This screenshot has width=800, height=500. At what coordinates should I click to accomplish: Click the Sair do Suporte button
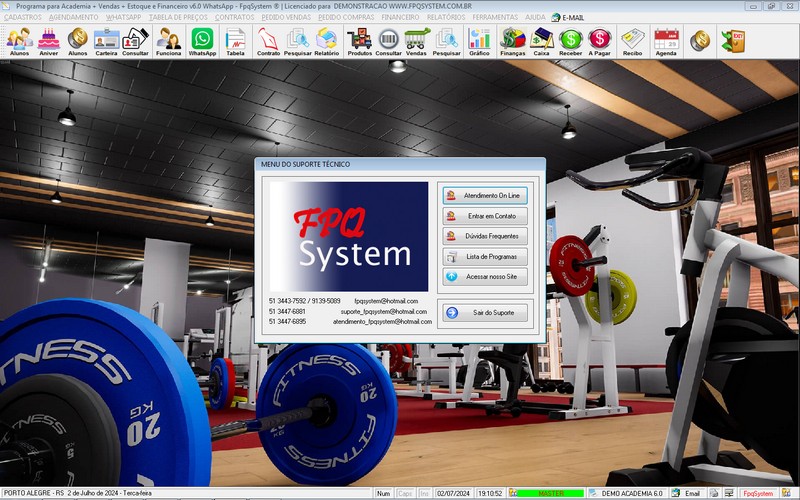[485, 312]
